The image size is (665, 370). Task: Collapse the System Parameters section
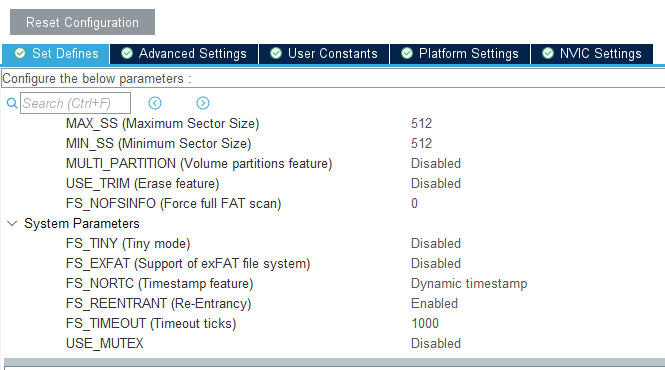click(12, 223)
